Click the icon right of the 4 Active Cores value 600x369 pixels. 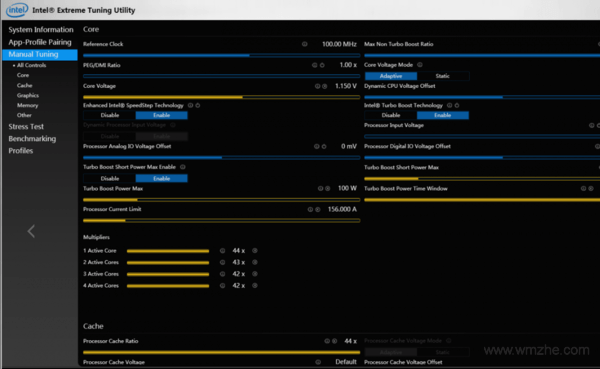255,286
